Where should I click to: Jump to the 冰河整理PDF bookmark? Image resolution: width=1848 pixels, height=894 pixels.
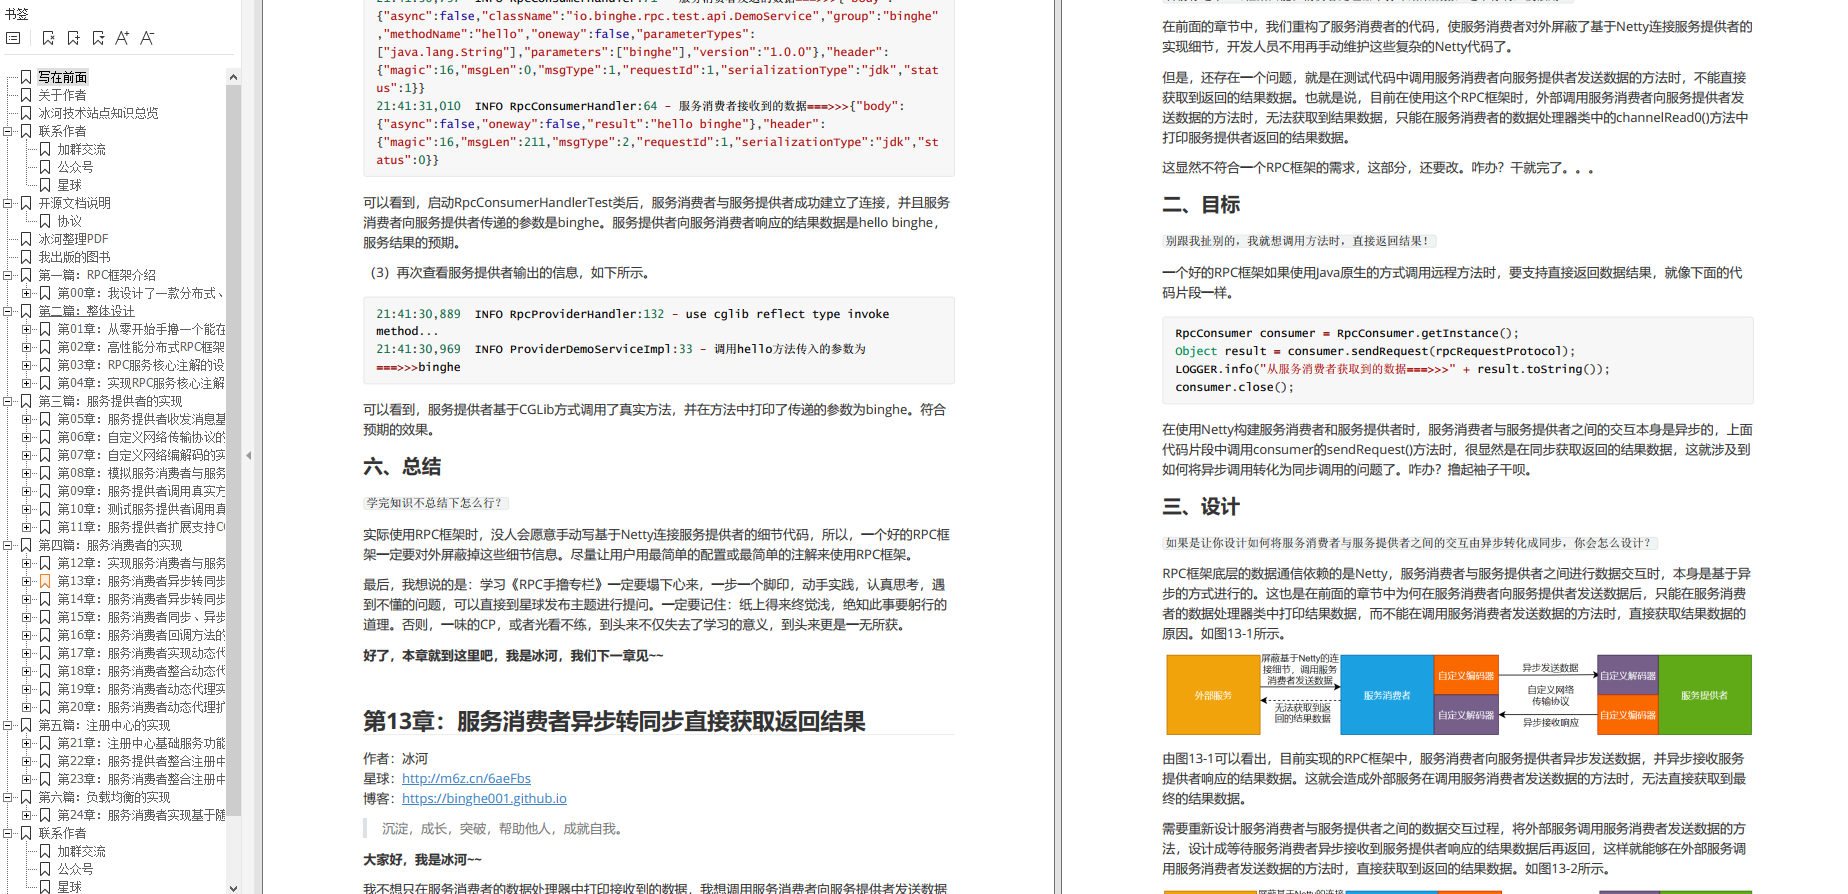pyautogui.click(x=73, y=239)
